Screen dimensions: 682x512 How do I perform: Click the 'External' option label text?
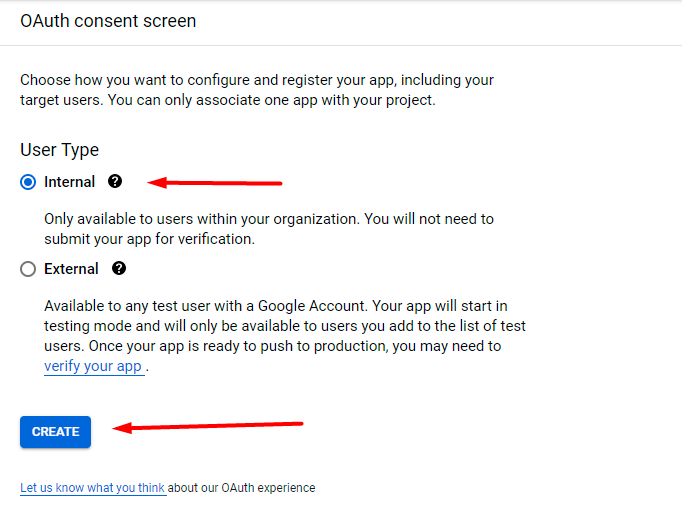[x=71, y=269]
